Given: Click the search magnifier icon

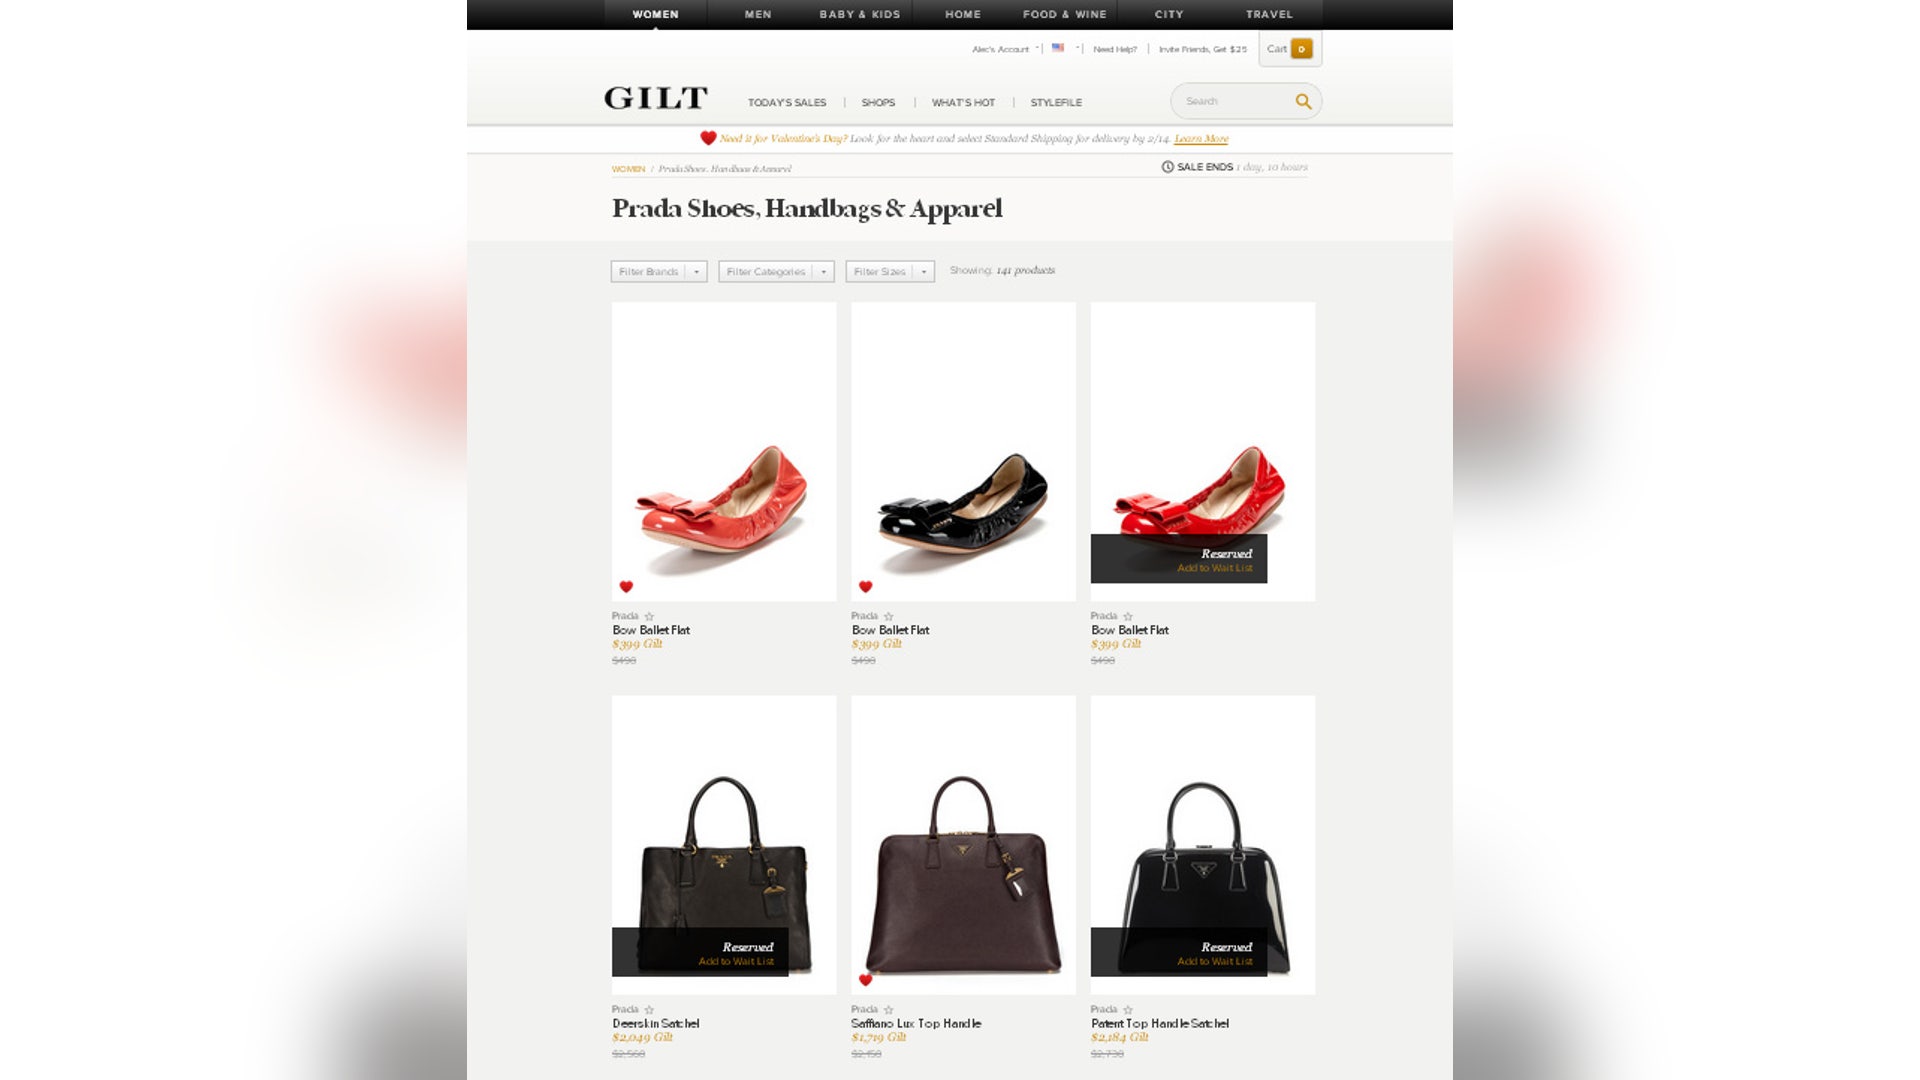Looking at the screenshot, I should [x=1303, y=101].
